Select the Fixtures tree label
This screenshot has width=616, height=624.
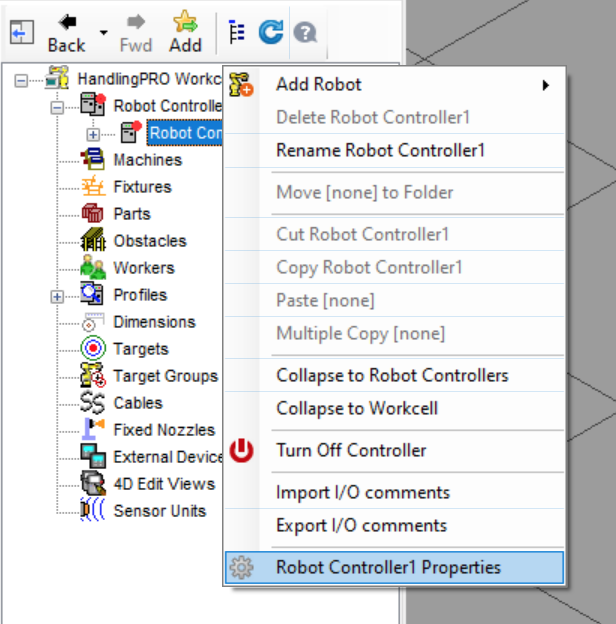(x=142, y=187)
